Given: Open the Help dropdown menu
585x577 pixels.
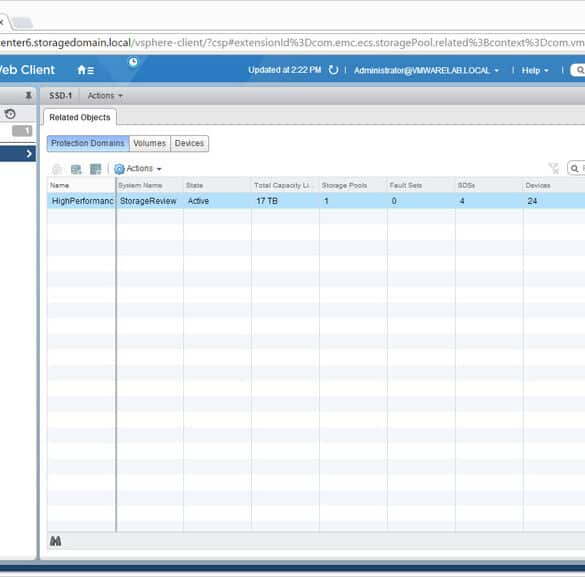Looking at the screenshot, I should (x=535, y=70).
